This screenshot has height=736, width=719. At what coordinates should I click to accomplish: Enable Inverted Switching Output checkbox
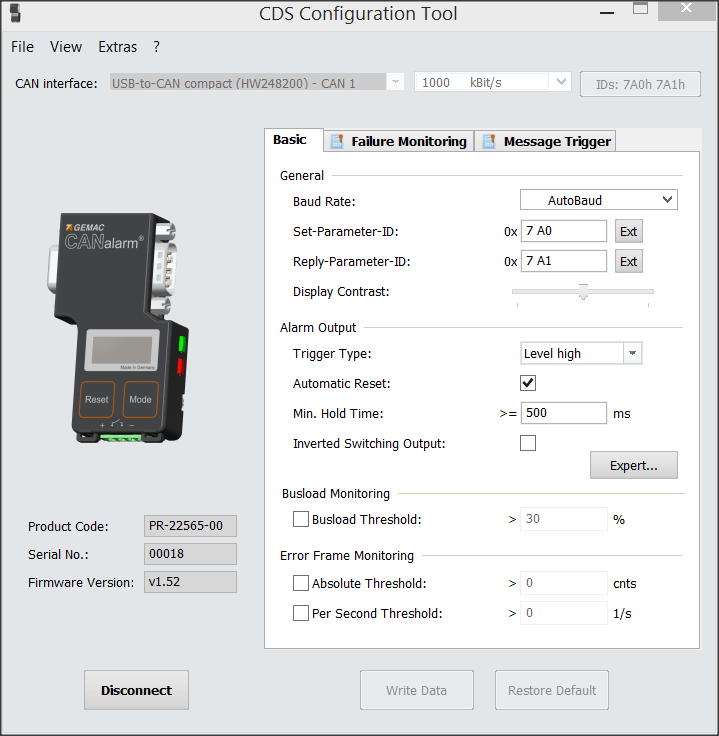[528, 443]
